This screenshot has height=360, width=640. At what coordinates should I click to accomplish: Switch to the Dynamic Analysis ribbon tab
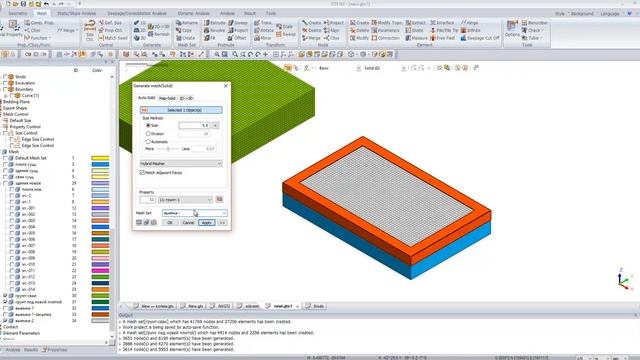pyautogui.click(x=193, y=13)
